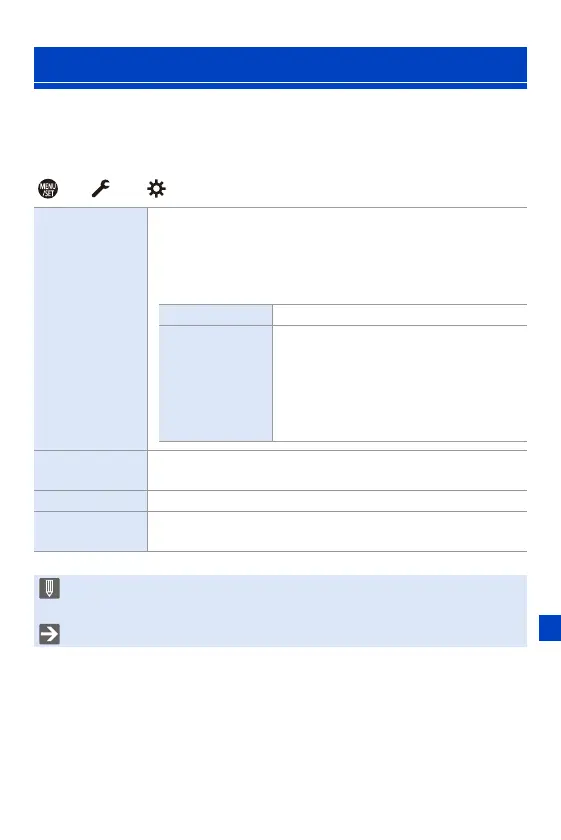This screenshot has width=561, height=840.
Task: Click the thin third row description cell
Action: tap(338, 501)
